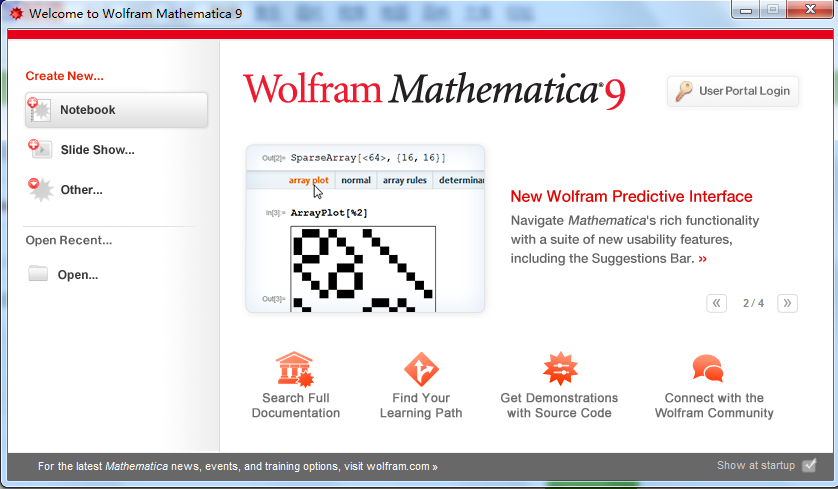
Task: Click the Get Demonstrations gear icon
Action: tap(560, 369)
